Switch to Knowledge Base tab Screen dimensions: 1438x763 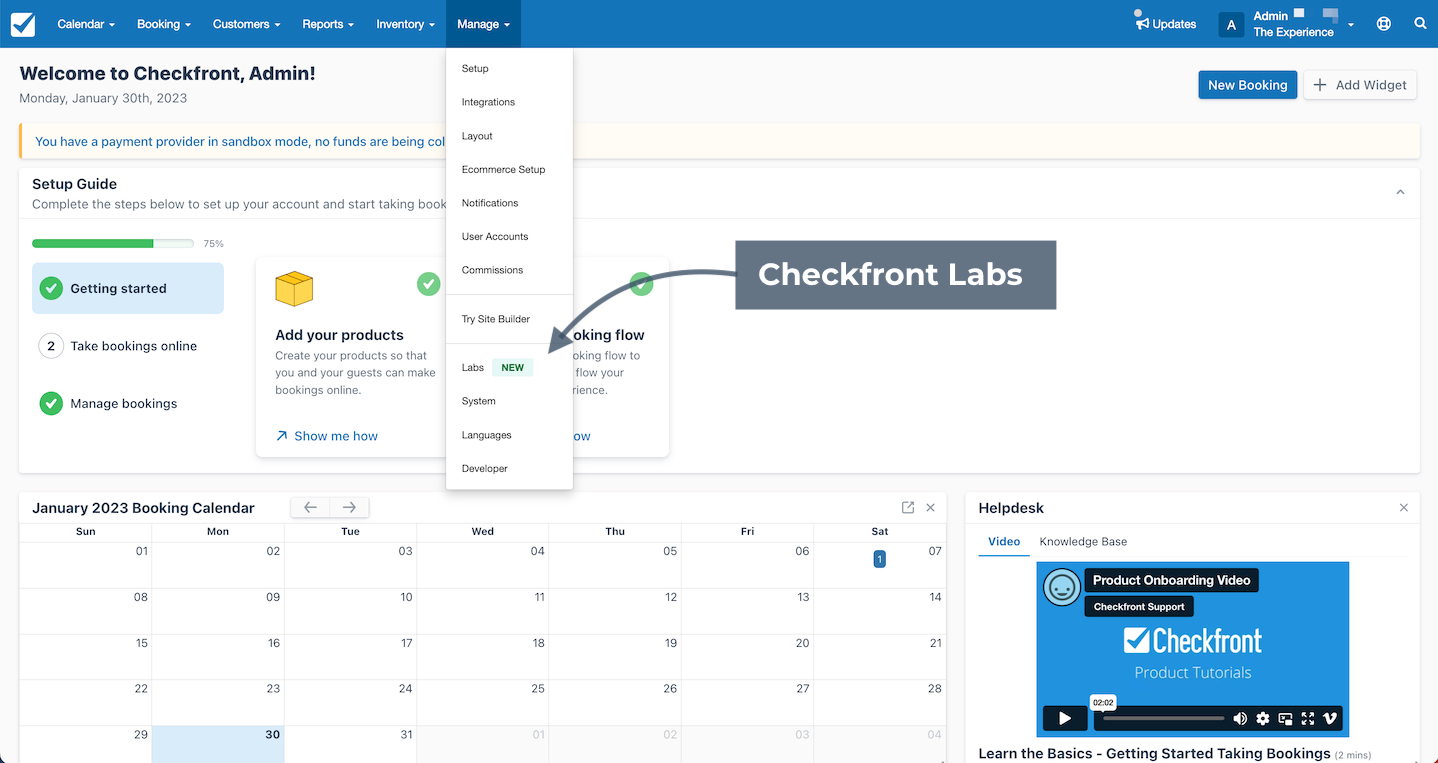[x=1083, y=541]
